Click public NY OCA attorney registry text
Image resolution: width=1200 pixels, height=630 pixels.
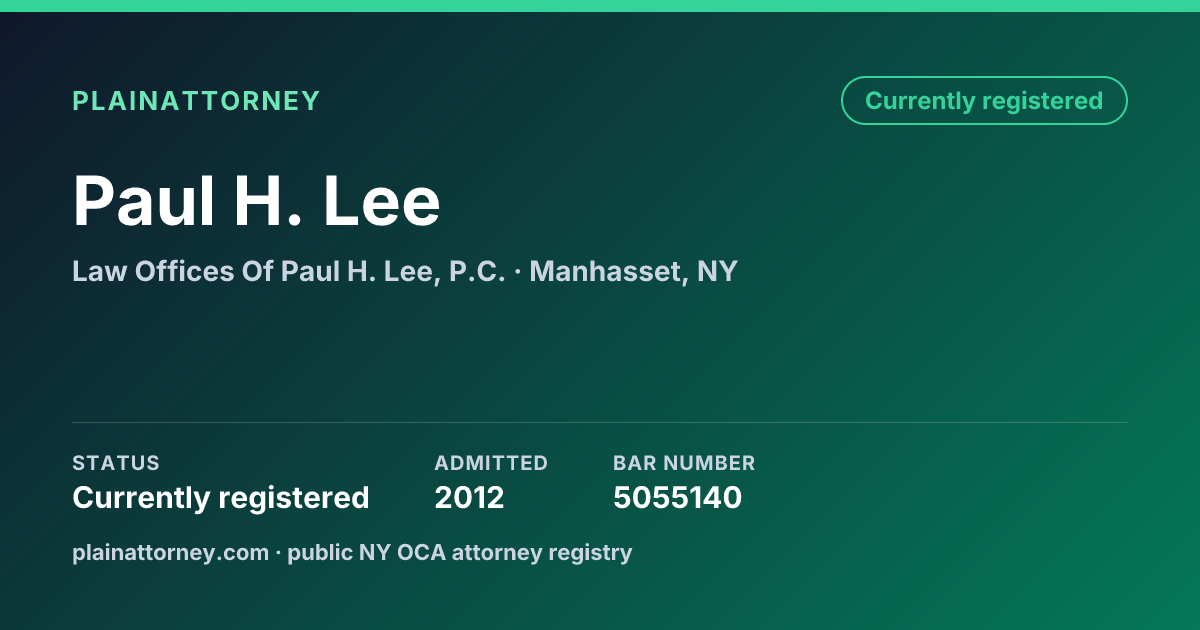point(460,552)
